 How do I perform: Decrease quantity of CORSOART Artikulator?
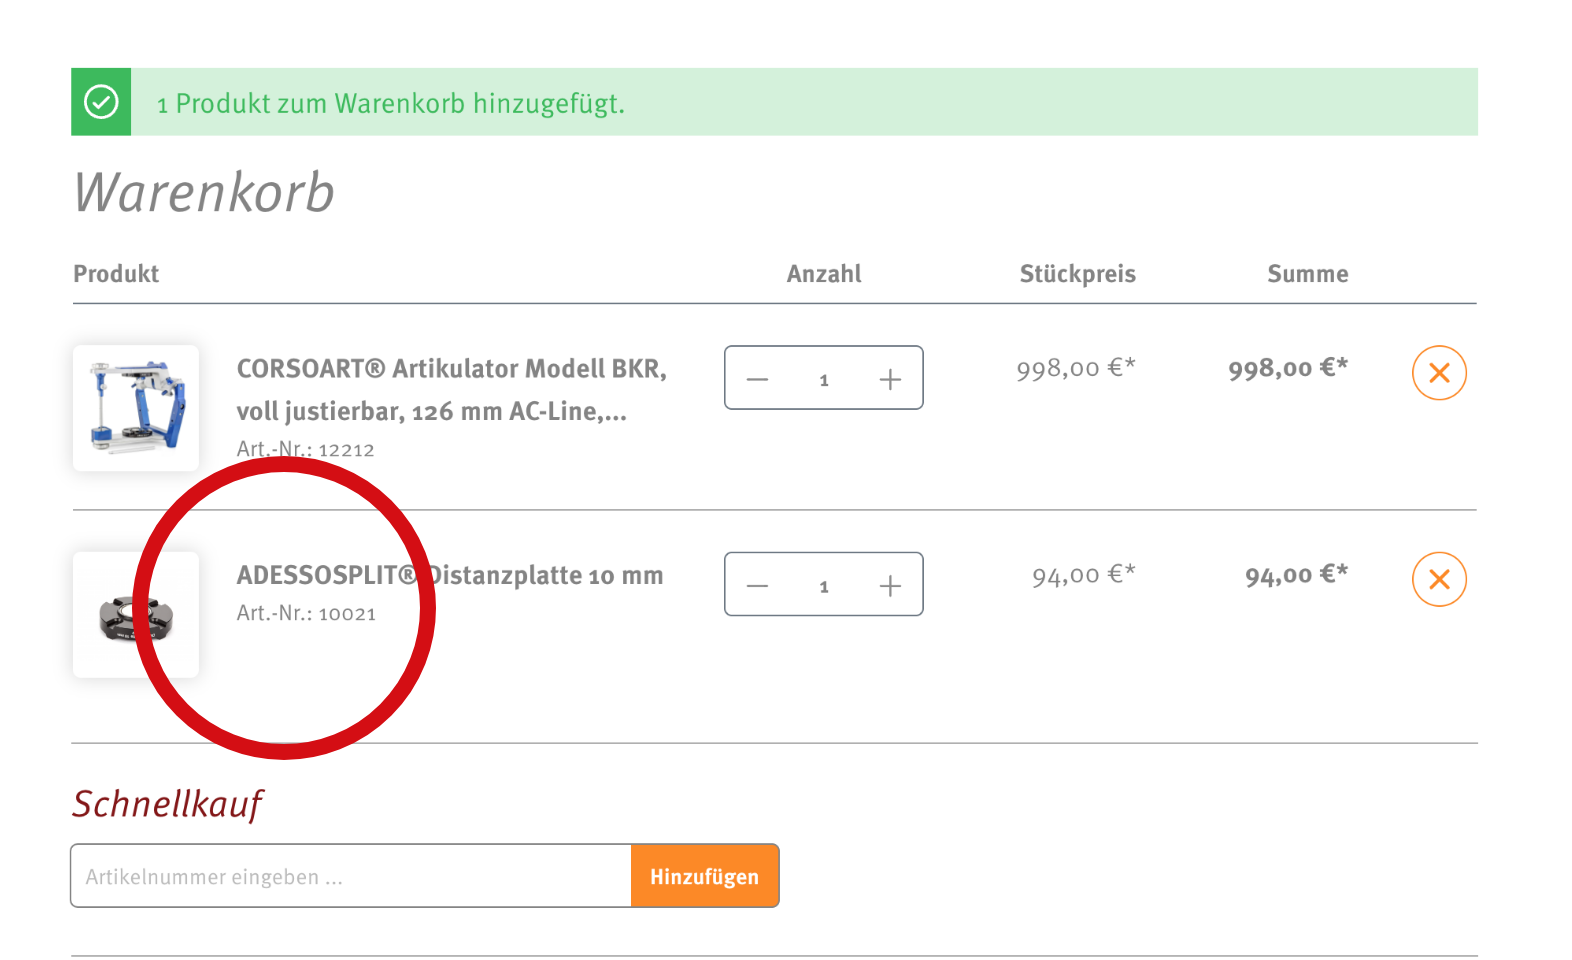pos(757,379)
